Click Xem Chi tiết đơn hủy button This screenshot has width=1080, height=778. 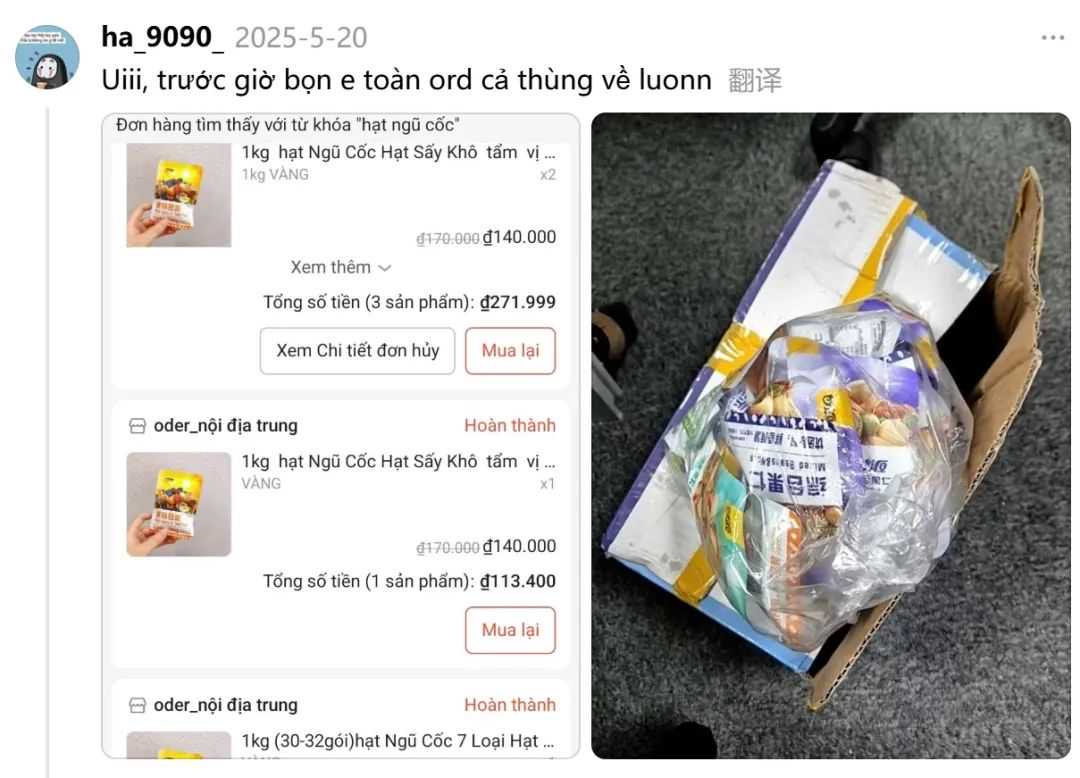357,351
